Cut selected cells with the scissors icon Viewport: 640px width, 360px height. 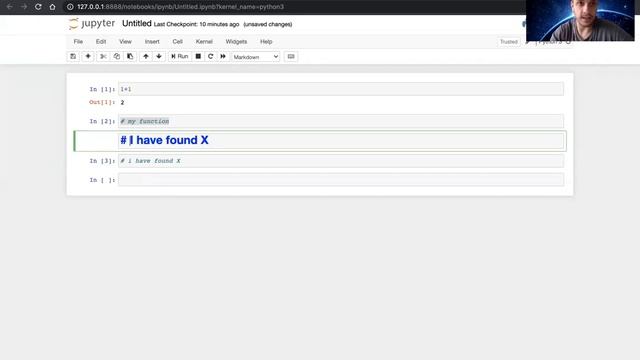103,56
